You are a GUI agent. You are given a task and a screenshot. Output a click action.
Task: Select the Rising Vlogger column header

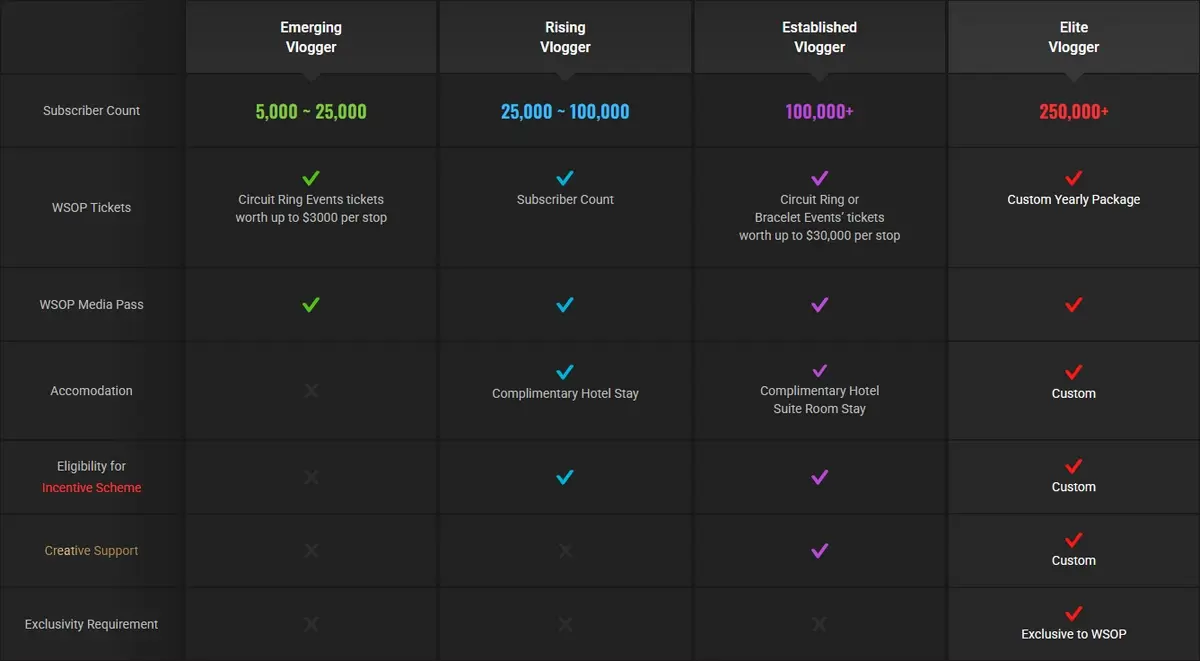565,37
